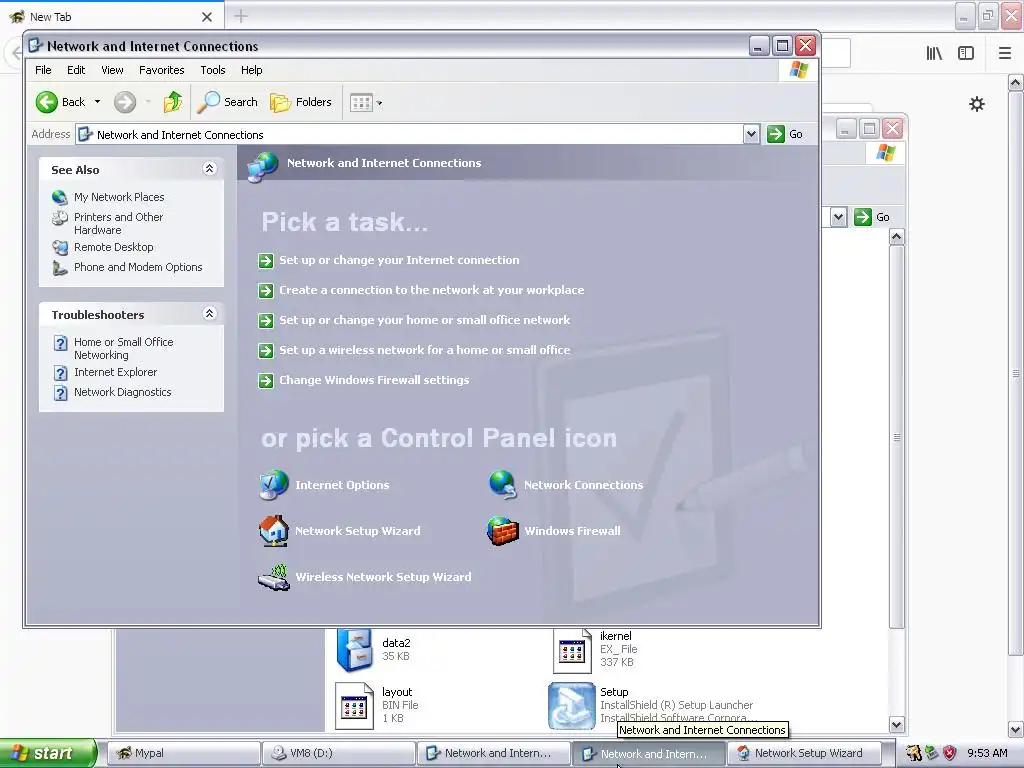Open the Favorites menu
Viewport: 1024px width, 768px height.
(161, 70)
